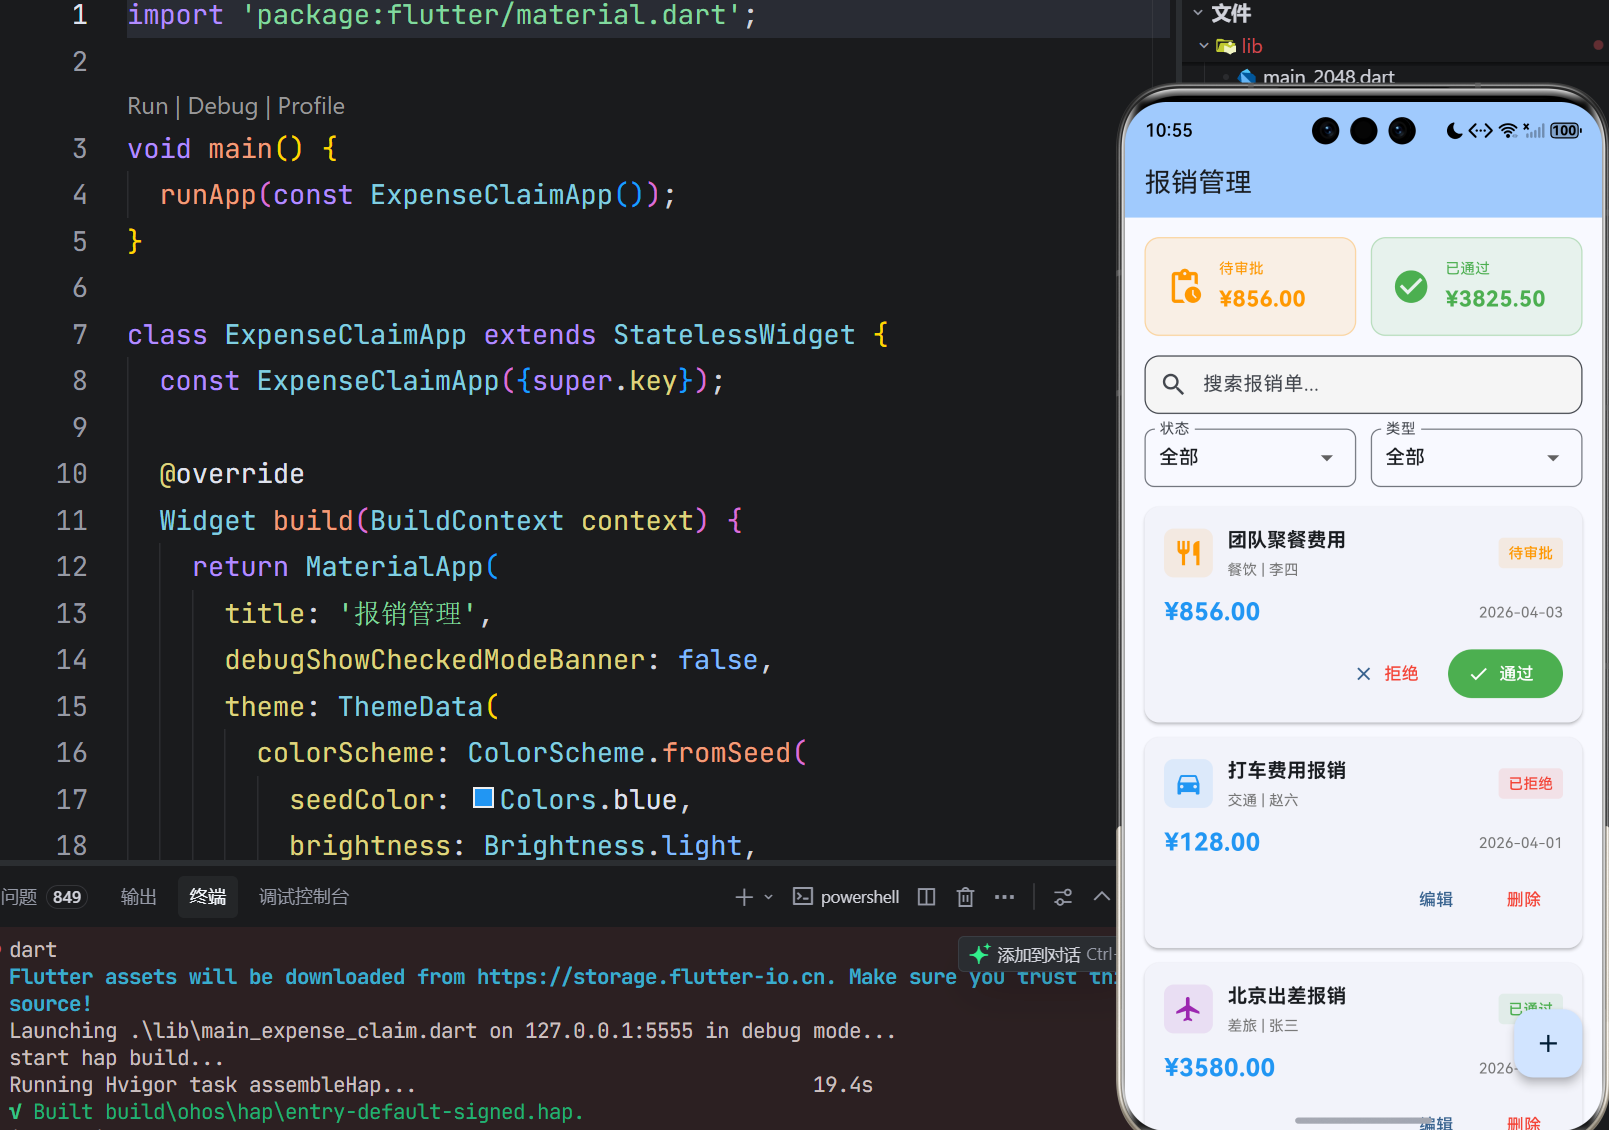Open terminal more actions ellipsis menu

tap(1004, 897)
